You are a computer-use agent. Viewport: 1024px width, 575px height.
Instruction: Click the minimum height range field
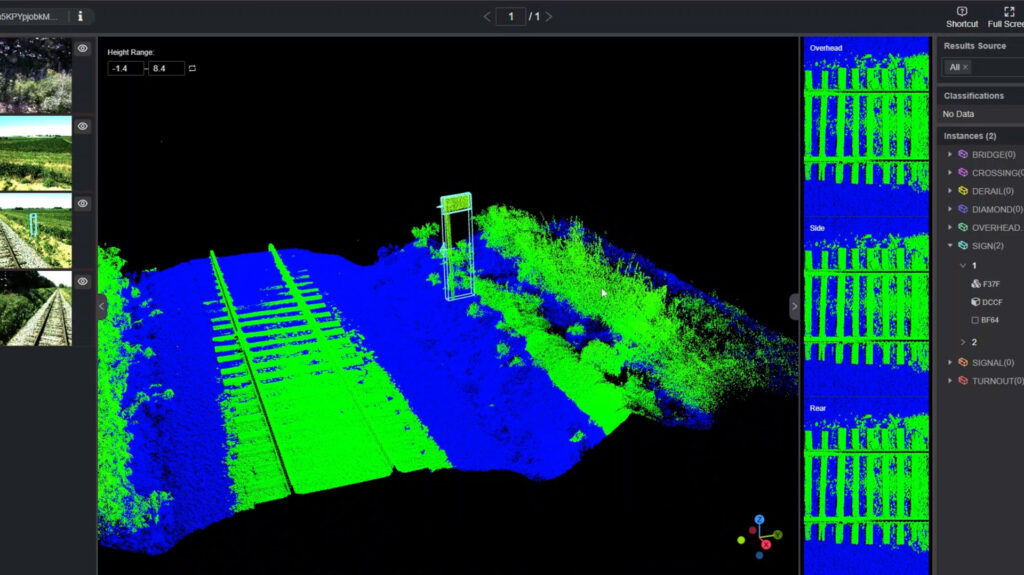click(x=125, y=68)
